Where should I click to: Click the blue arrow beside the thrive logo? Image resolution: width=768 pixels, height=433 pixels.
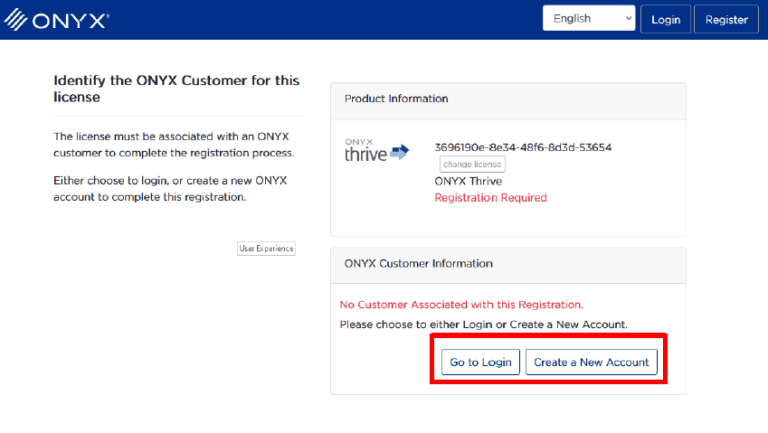(x=400, y=152)
